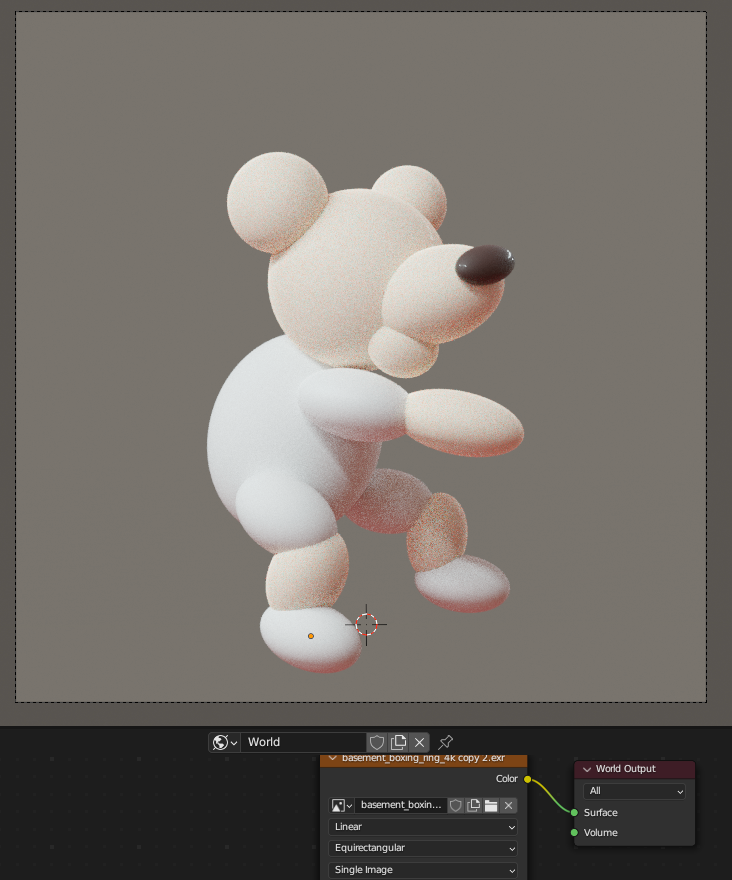Toggle fake user shield for World datablock
Screen dimensions: 732x880
click(376, 742)
